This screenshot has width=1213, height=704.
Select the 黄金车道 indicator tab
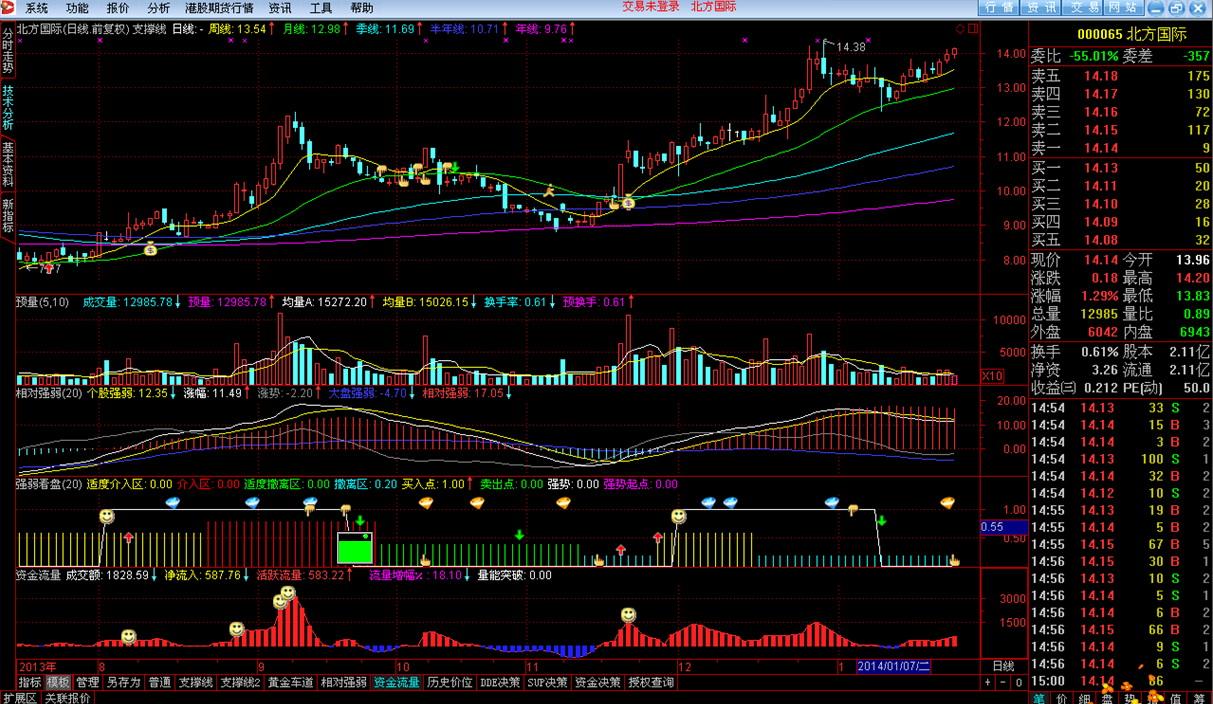click(290, 682)
